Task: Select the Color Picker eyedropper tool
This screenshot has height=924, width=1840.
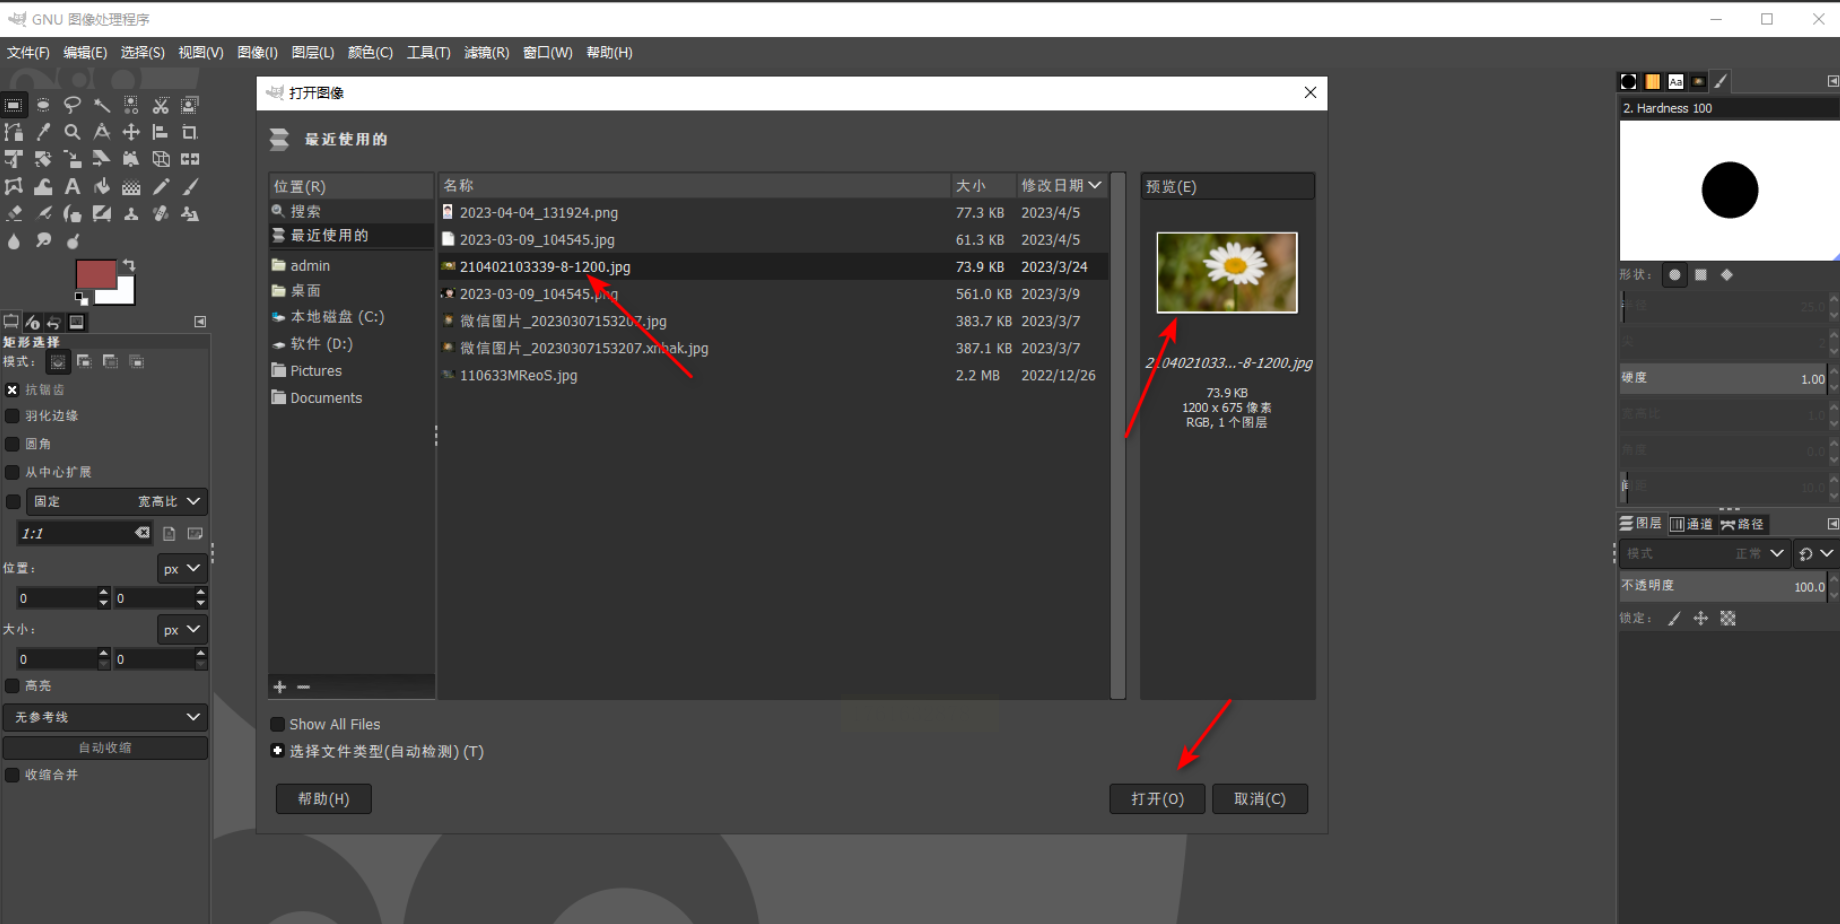Action: [43, 132]
